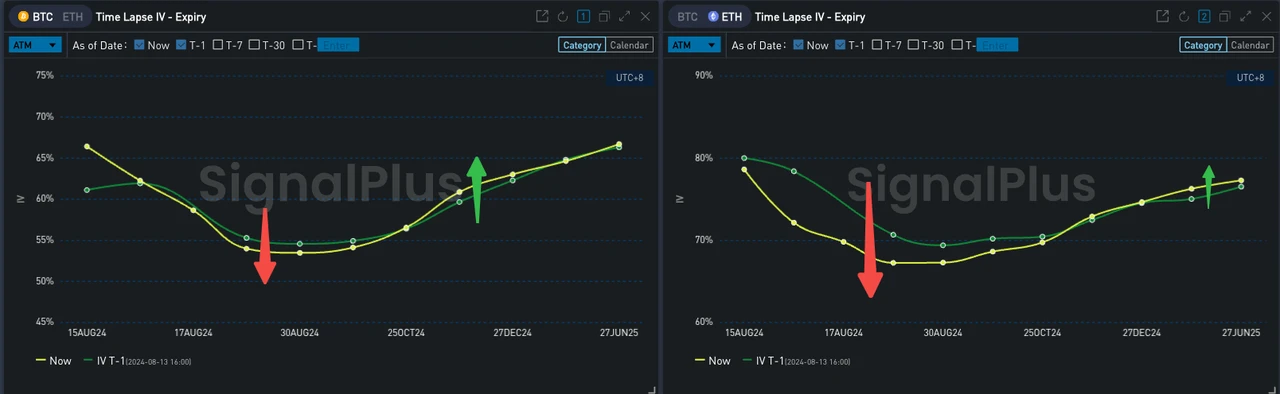1280x394 pixels.
Task: Open the ATM dropdown in the BTC panel
Action: pos(36,45)
